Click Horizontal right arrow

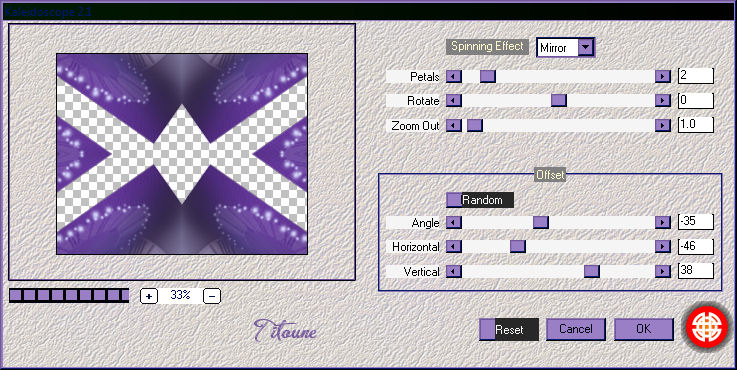663,246
